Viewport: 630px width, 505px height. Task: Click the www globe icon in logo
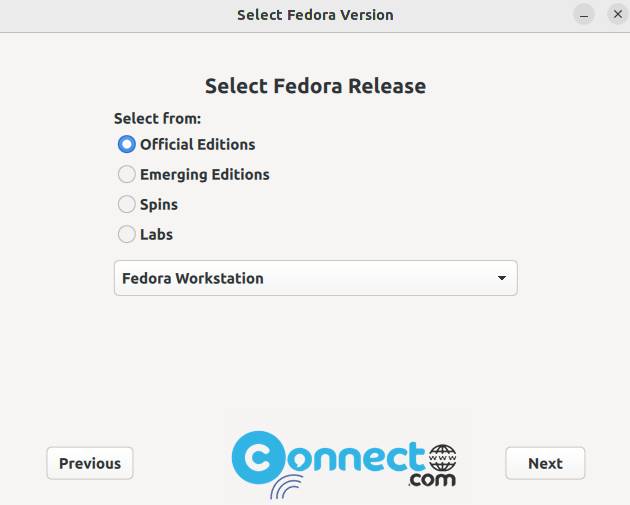pyautogui.click(x=442, y=458)
